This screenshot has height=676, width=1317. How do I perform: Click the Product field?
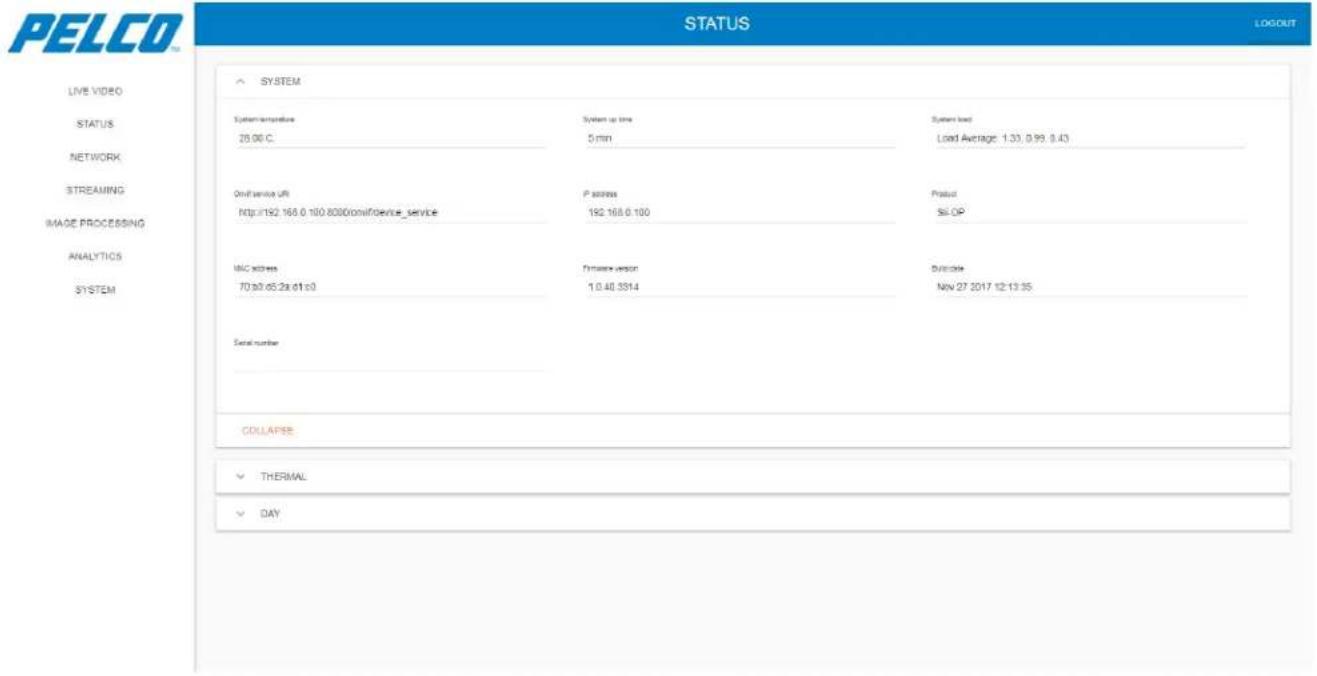click(x=1088, y=212)
